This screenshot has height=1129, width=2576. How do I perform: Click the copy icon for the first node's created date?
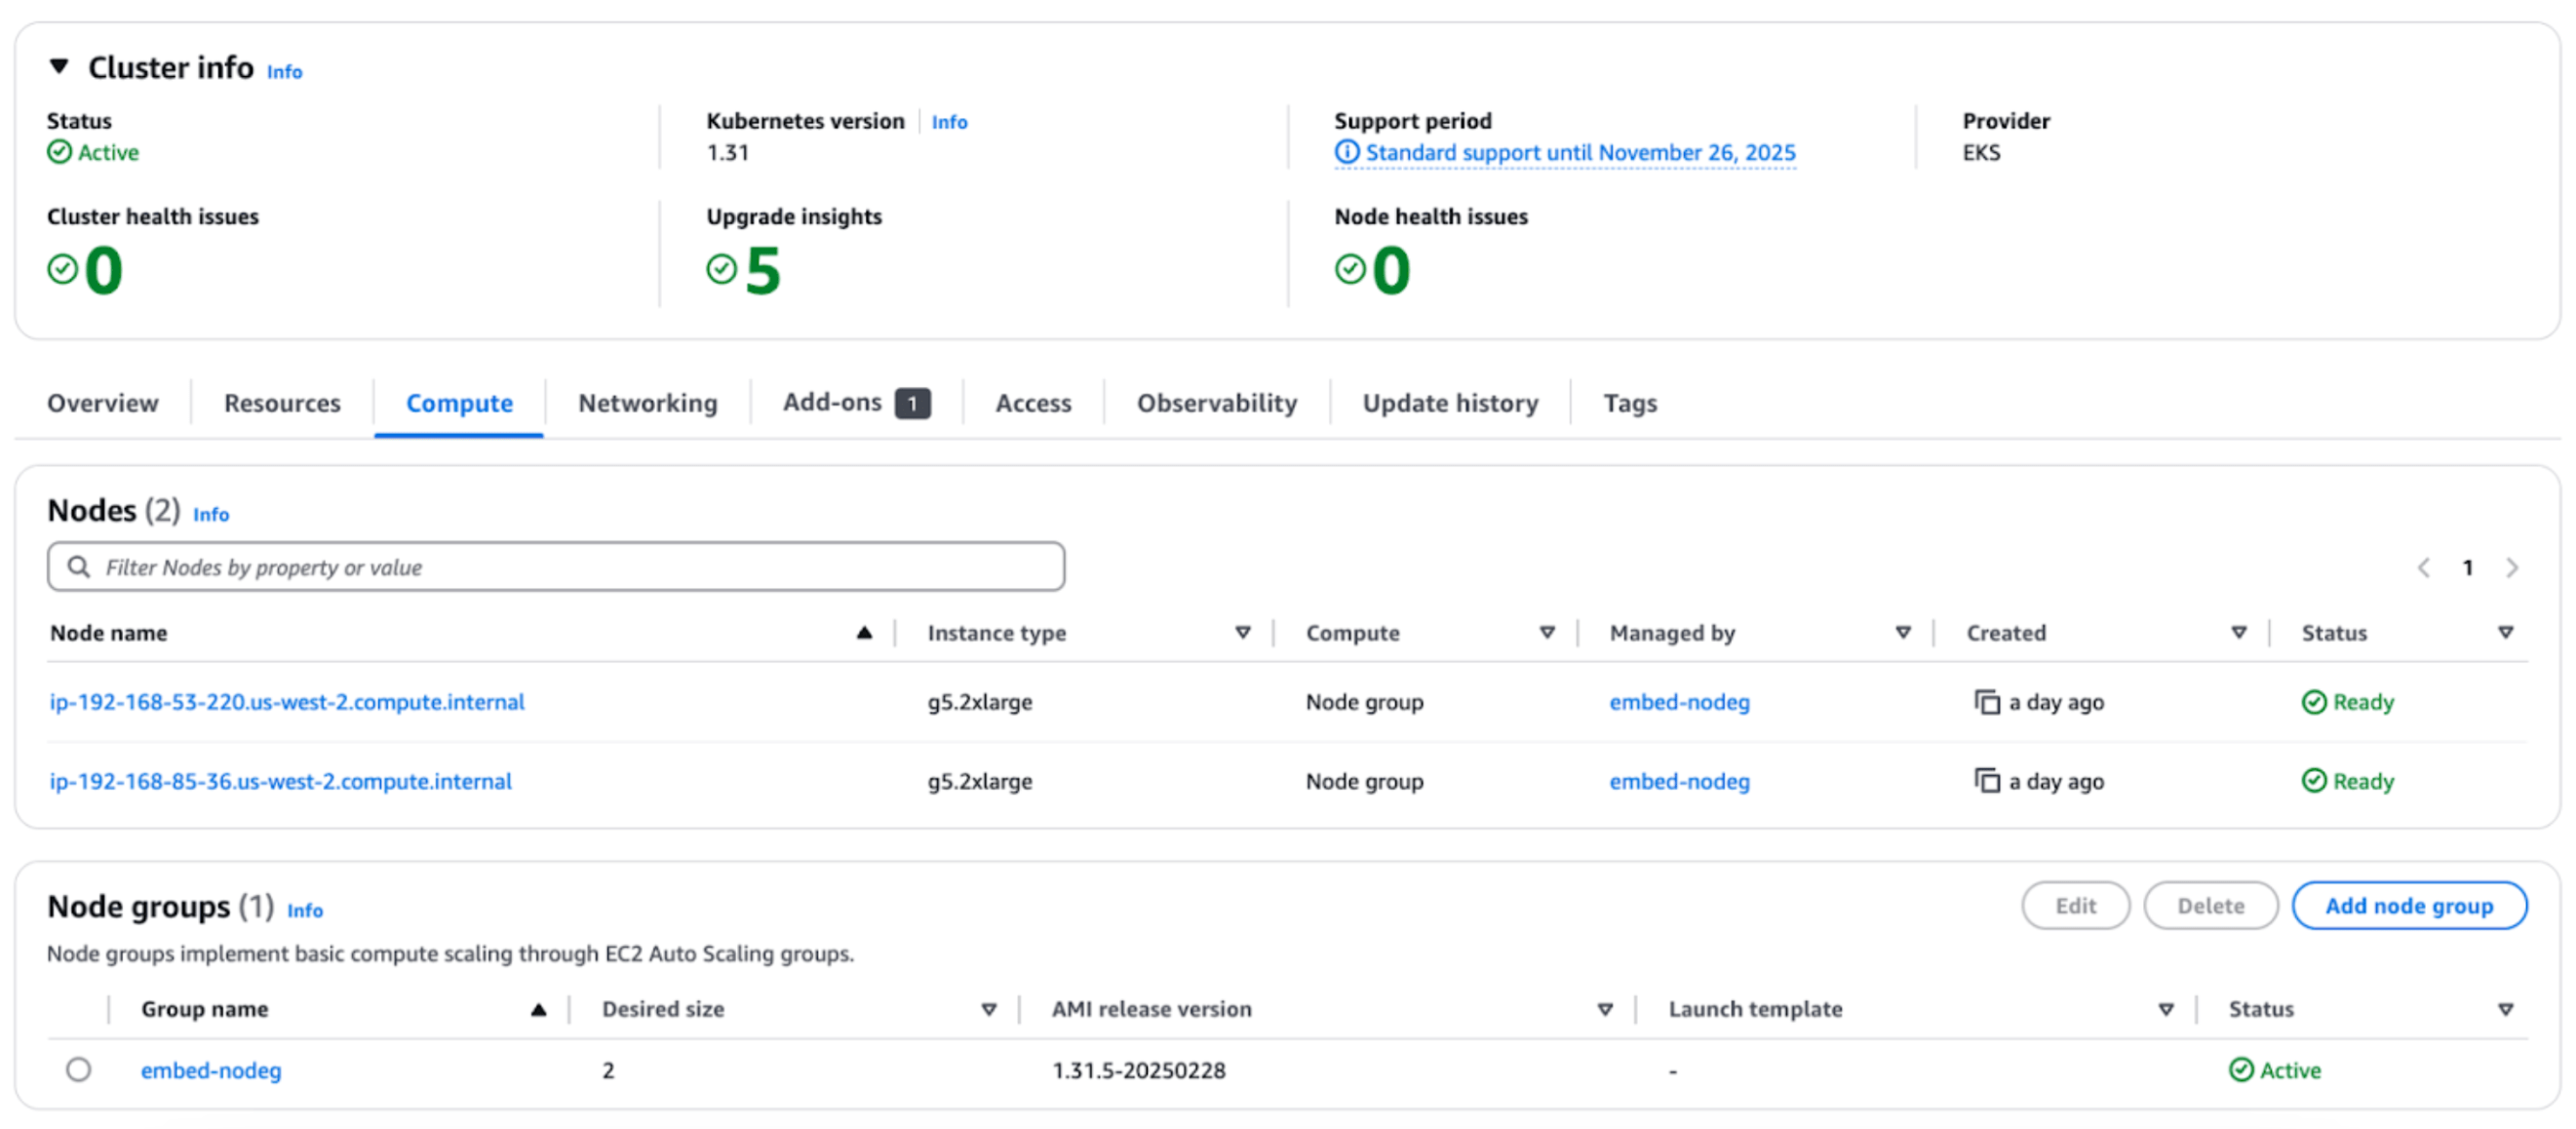(1986, 702)
